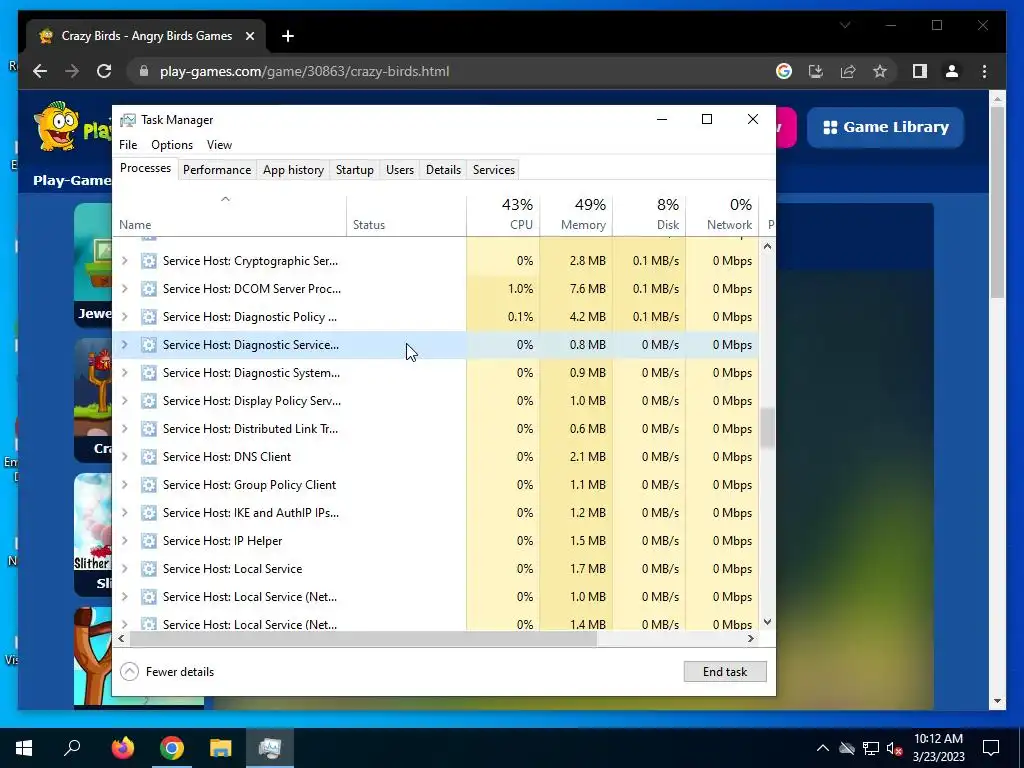The image size is (1024, 768).
Task: Expand Service Host: Display Policy Service row
Action: (x=125, y=401)
